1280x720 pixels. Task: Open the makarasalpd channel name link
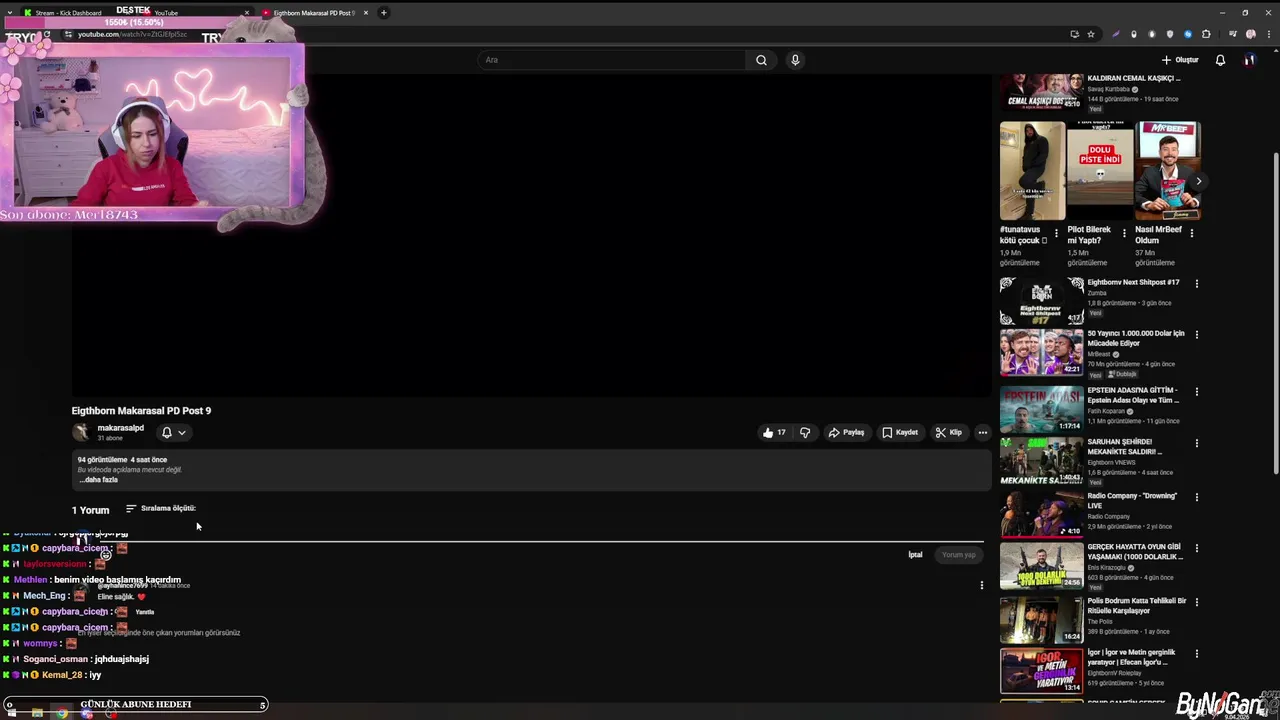click(120, 428)
